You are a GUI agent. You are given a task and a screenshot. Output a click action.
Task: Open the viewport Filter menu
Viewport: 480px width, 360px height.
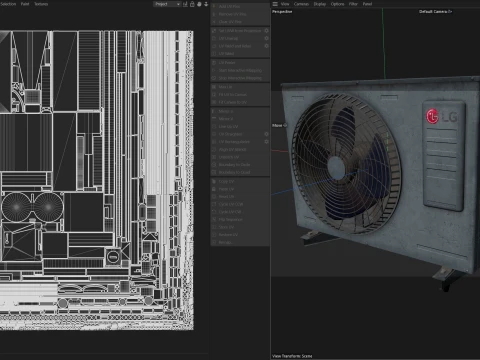pos(353,4)
